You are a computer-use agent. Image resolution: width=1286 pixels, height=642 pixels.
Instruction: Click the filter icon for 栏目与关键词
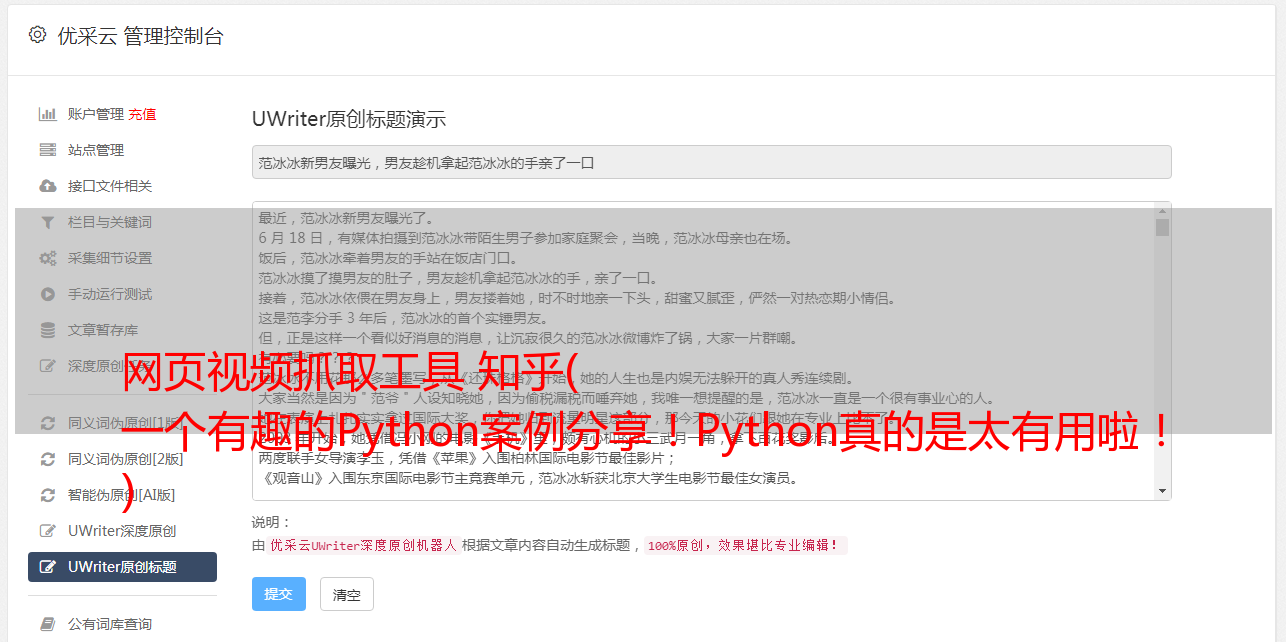pyautogui.click(x=47, y=222)
